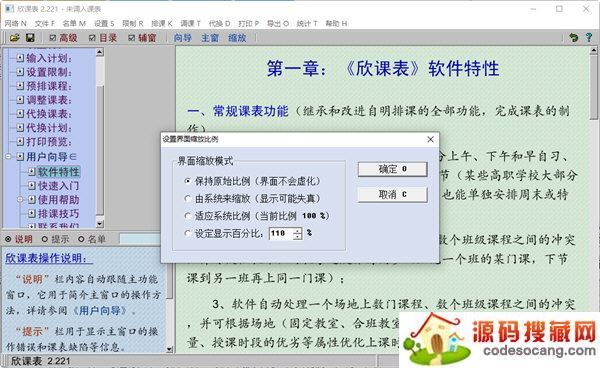Open the 网络 N menu
The width and height of the screenshot is (600, 368).
click(x=16, y=23)
